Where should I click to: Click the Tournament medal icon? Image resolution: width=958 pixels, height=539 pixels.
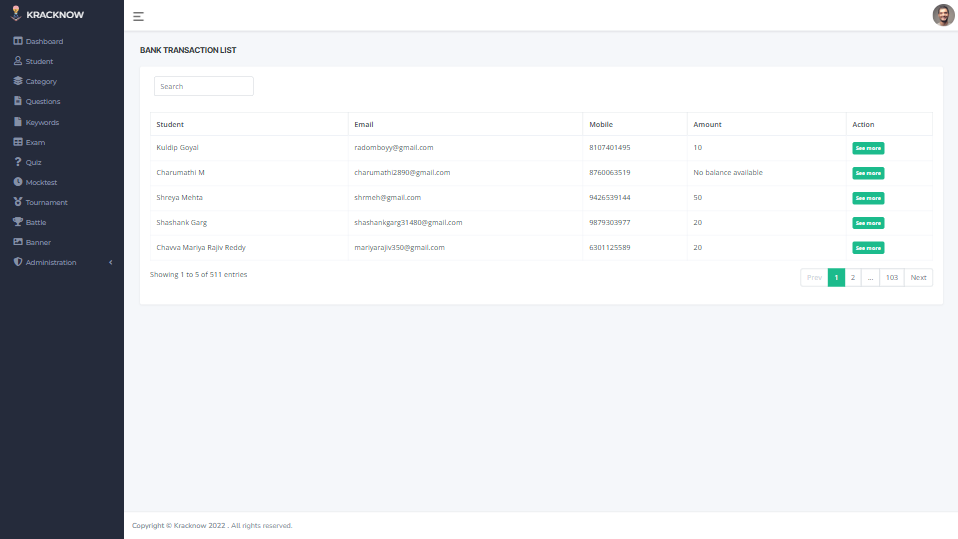pyautogui.click(x=18, y=202)
